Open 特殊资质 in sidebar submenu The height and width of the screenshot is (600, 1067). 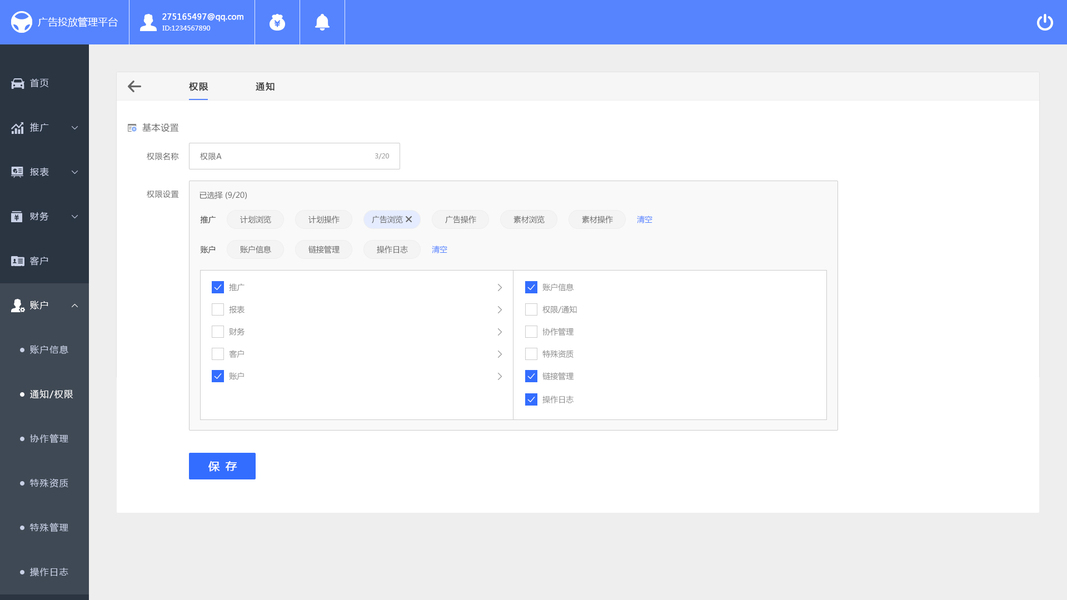49,483
